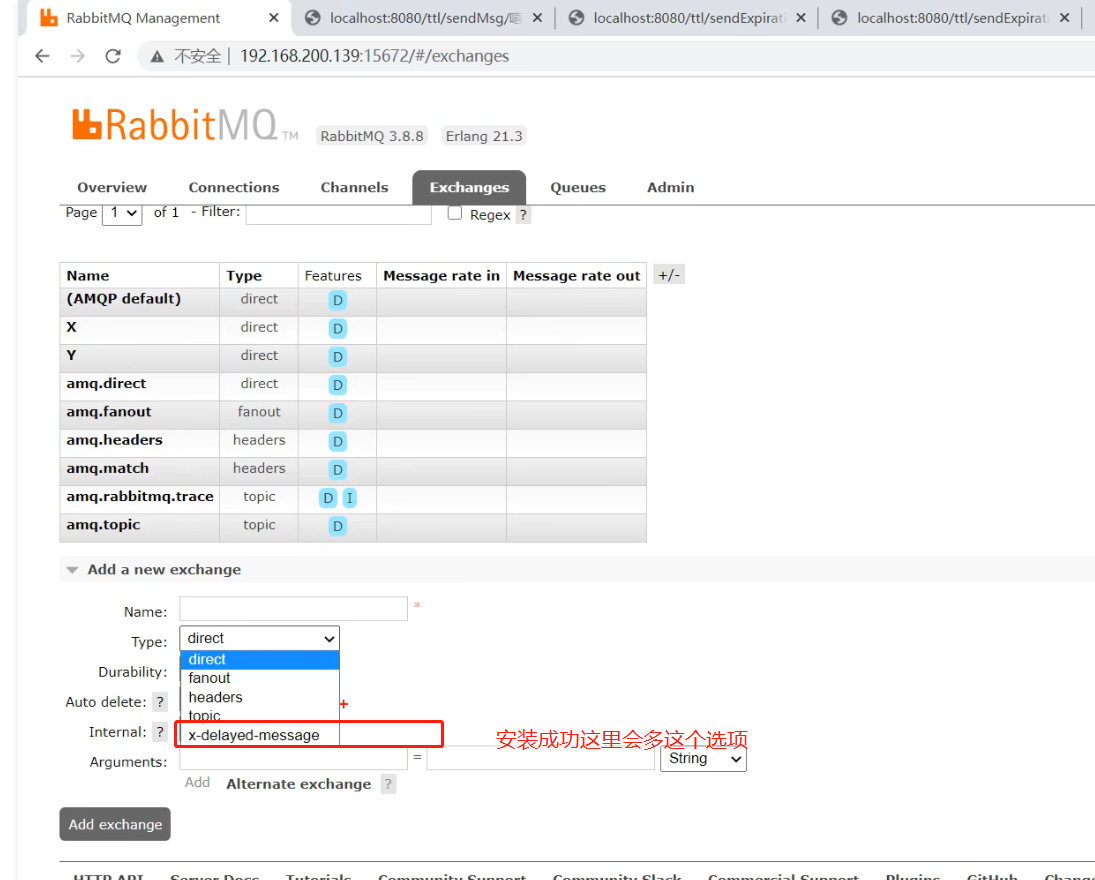Open the Page number dropdown
Screen dimensions: 1095x880
coord(122,212)
